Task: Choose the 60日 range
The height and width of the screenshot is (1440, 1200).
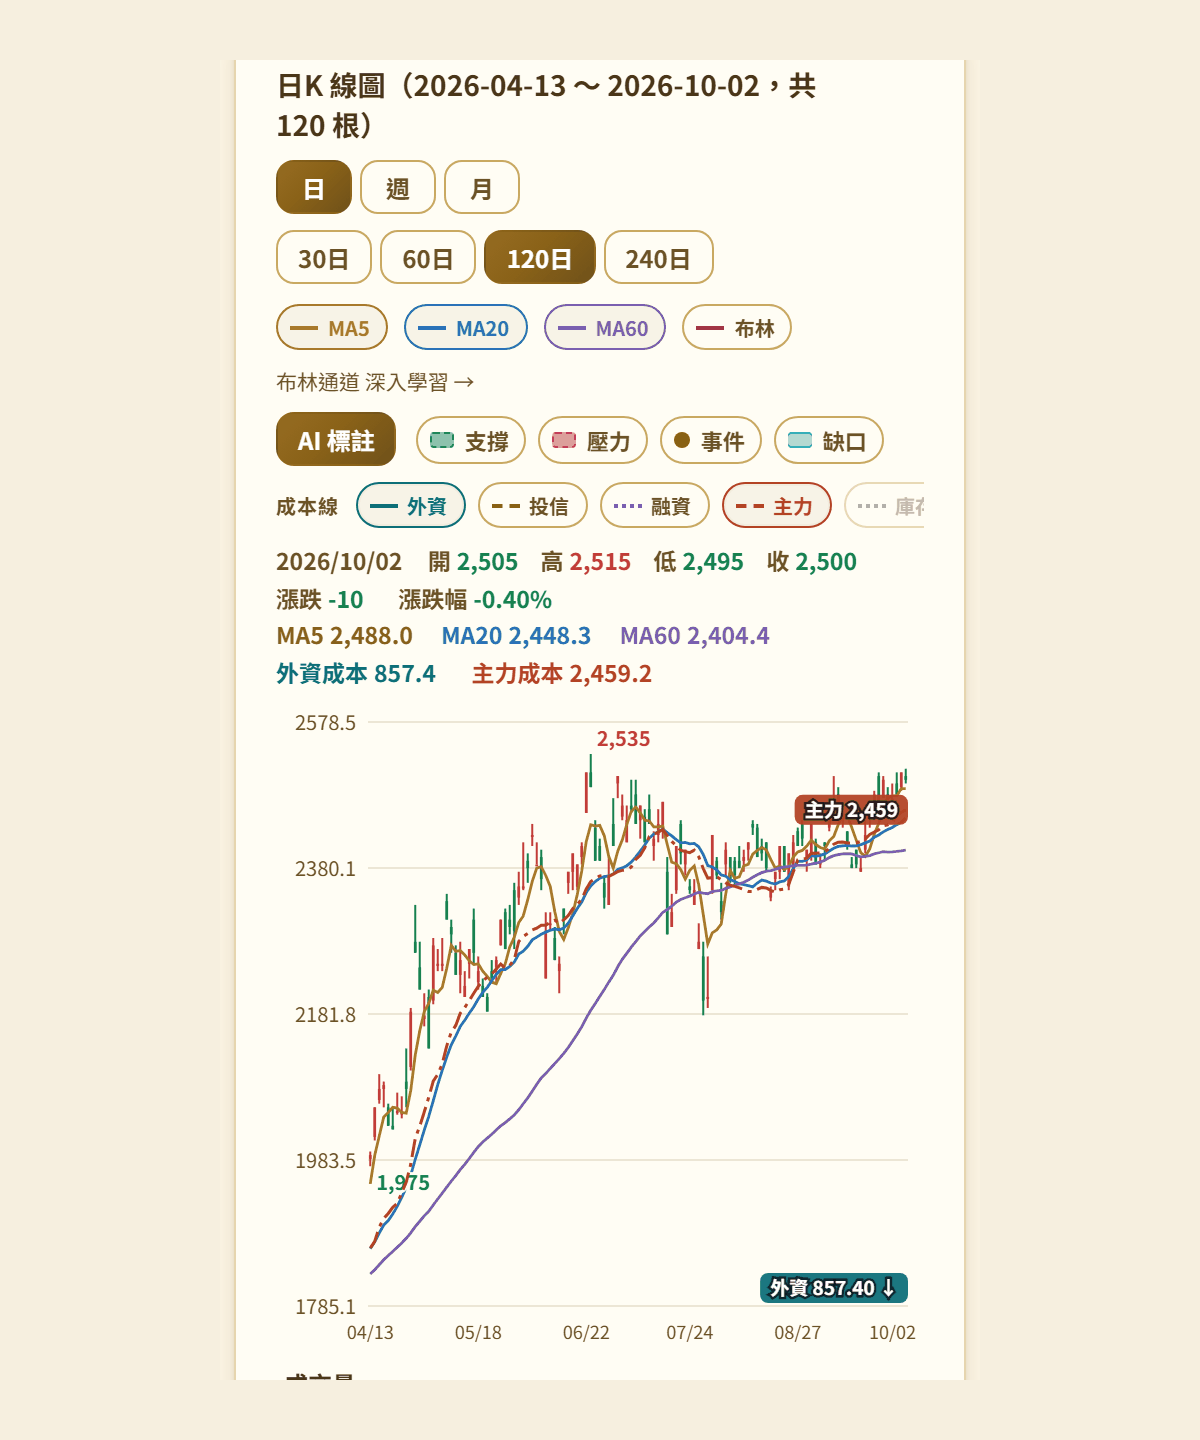Action: [428, 257]
